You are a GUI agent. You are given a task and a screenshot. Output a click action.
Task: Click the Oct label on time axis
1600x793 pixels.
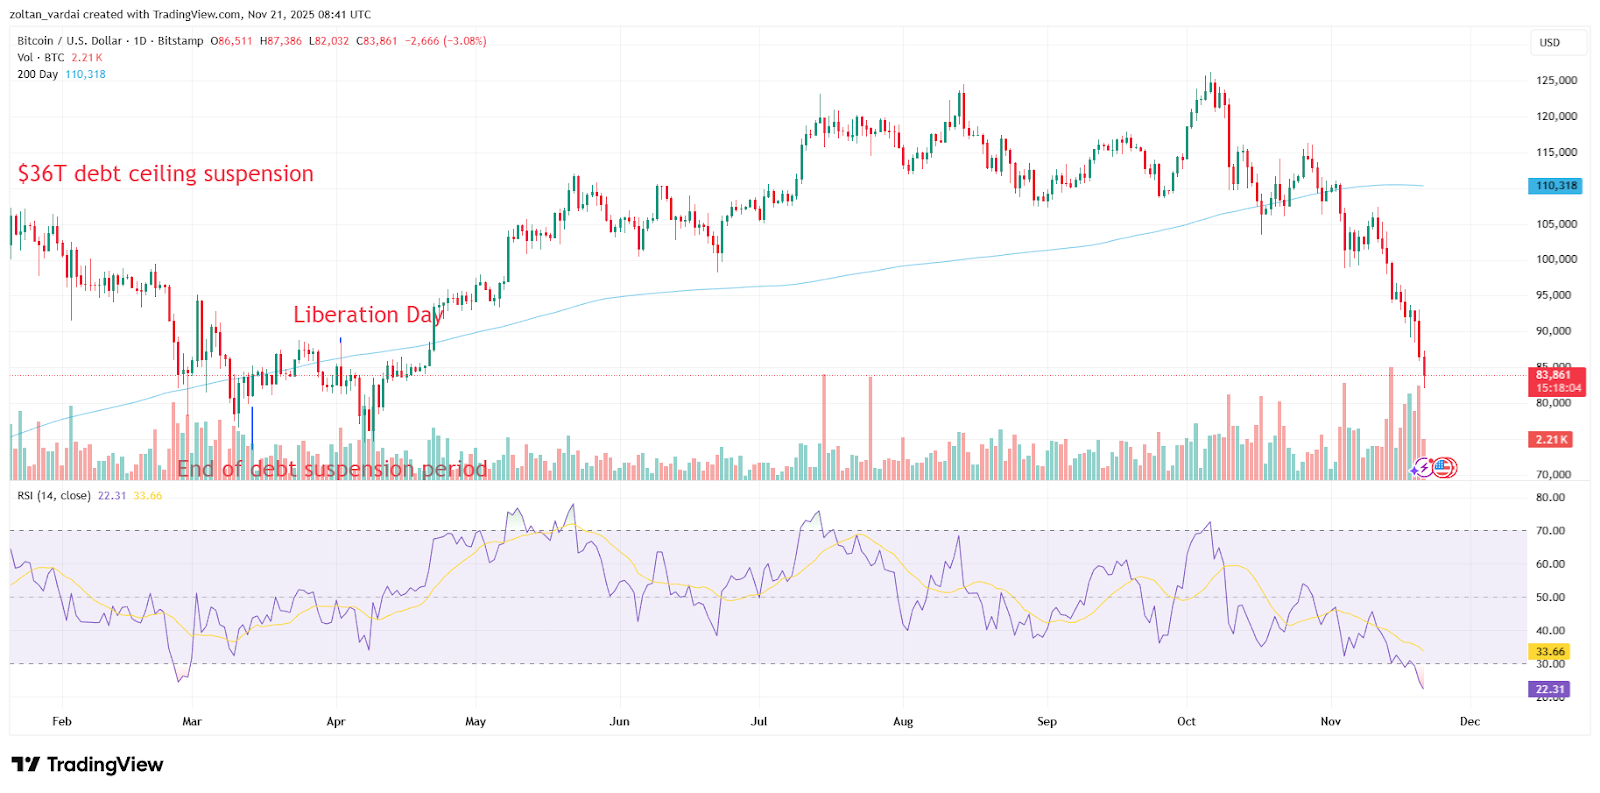click(x=1186, y=722)
